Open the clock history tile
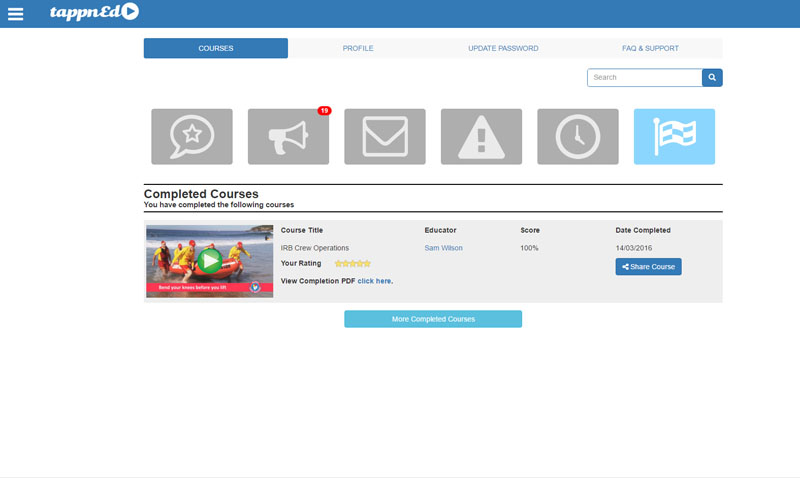The height and width of the screenshot is (478, 800). (x=578, y=137)
